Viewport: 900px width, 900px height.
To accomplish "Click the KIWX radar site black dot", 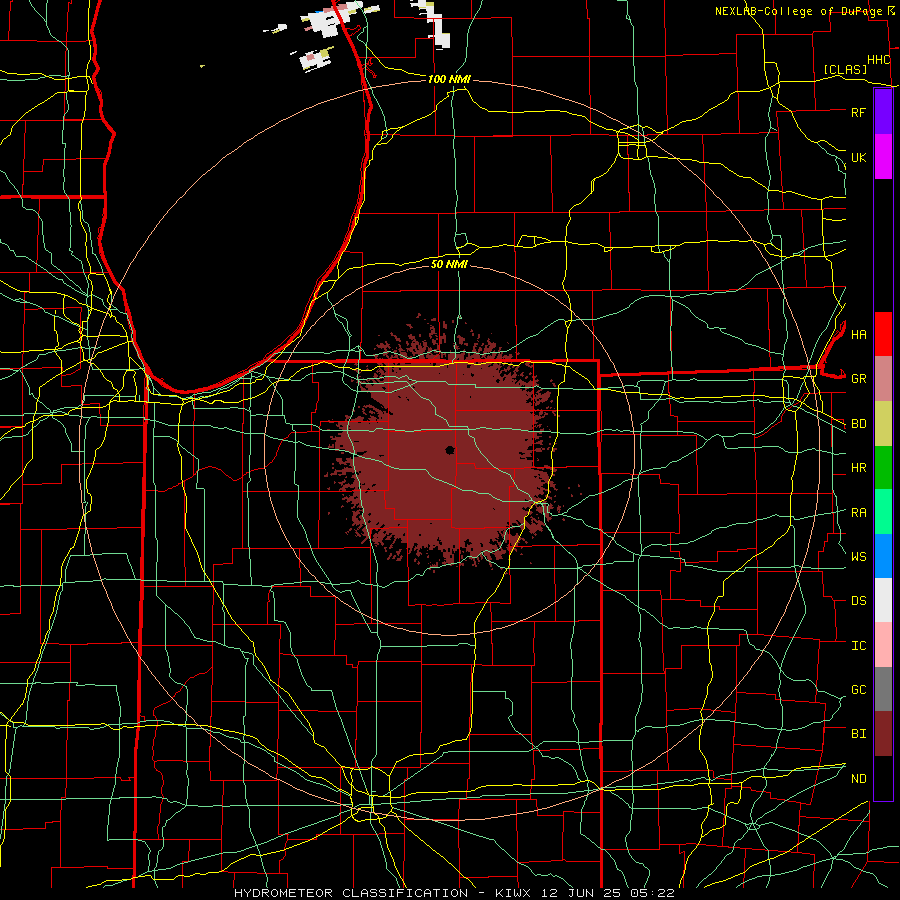I will (x=450, y=450).
